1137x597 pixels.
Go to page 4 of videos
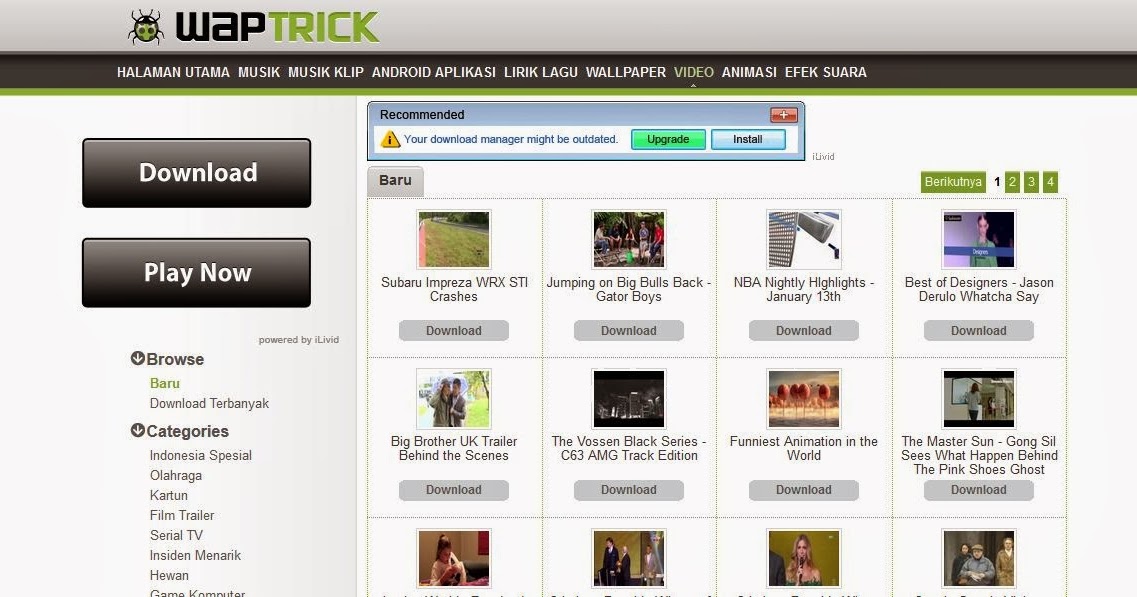(x=1050, y=182)
